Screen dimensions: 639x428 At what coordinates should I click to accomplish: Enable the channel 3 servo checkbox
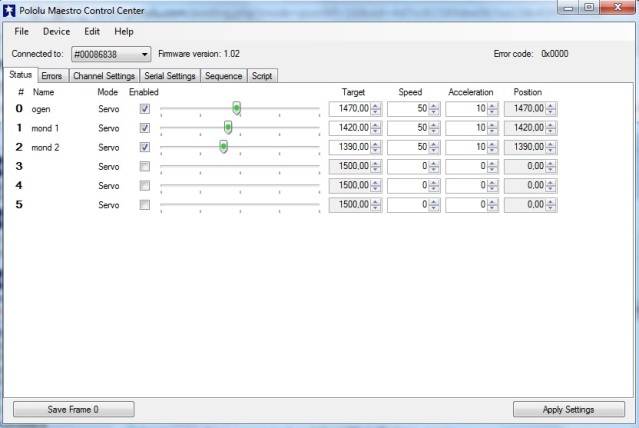(x=145, y=166)
